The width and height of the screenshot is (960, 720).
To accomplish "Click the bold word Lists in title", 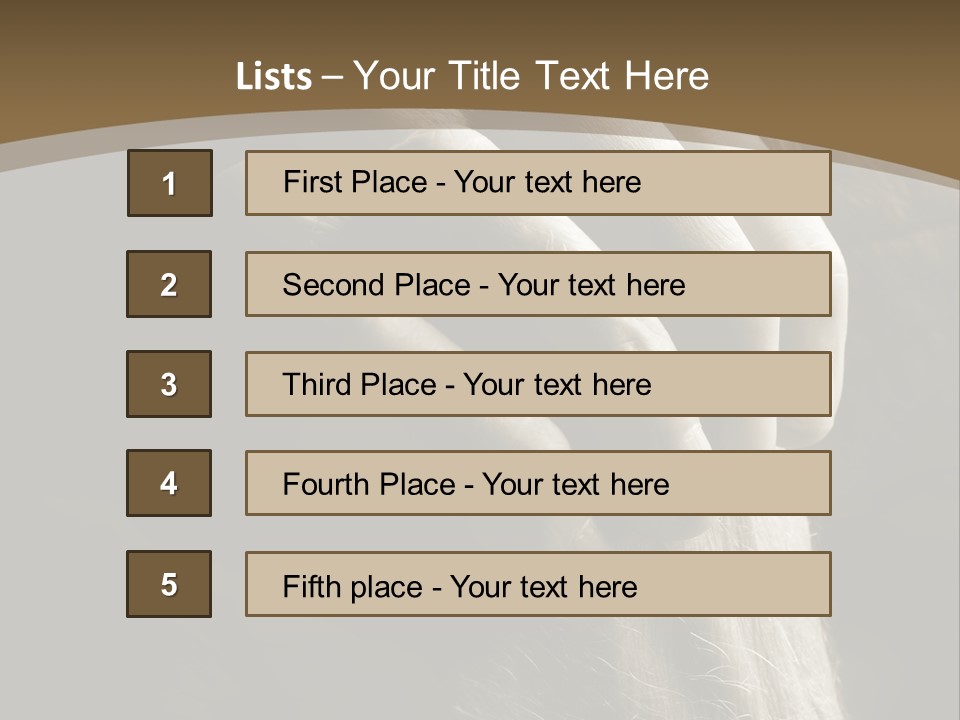I will click(x=274, y=77).
